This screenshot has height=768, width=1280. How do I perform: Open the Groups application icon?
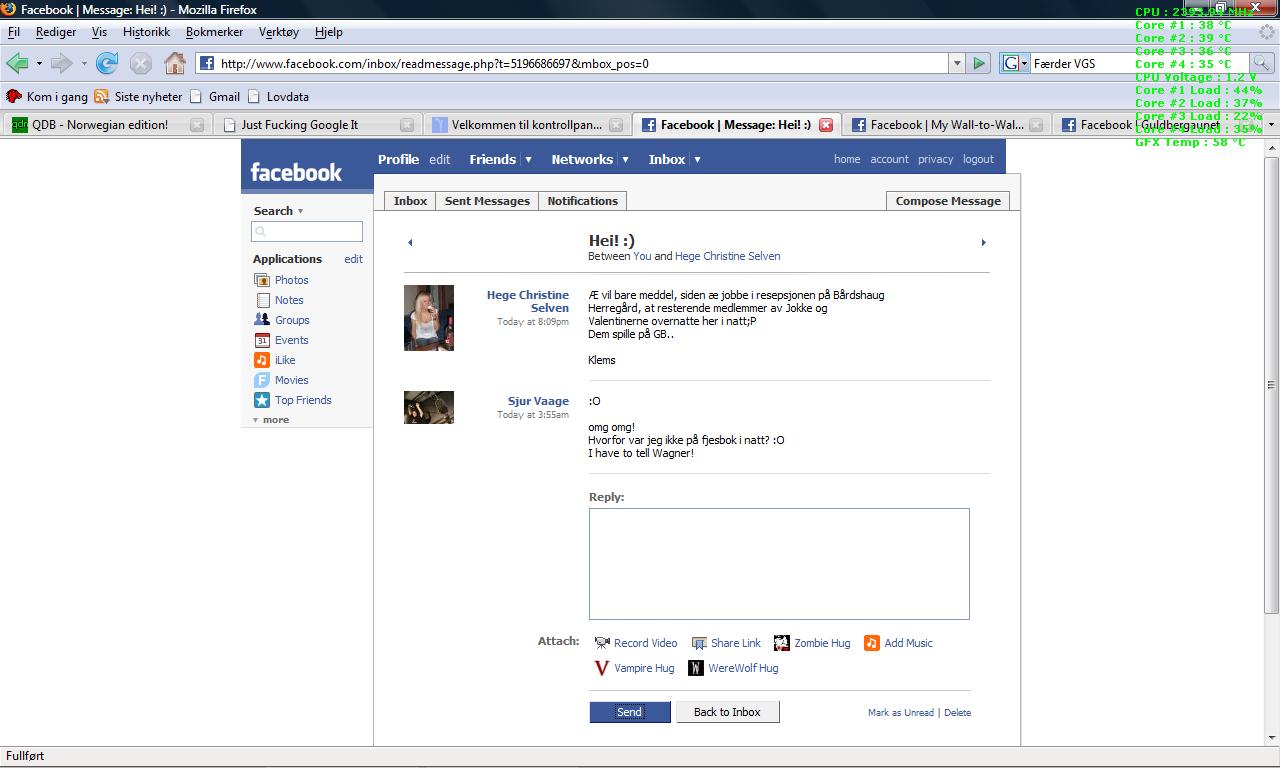(262, 320)
